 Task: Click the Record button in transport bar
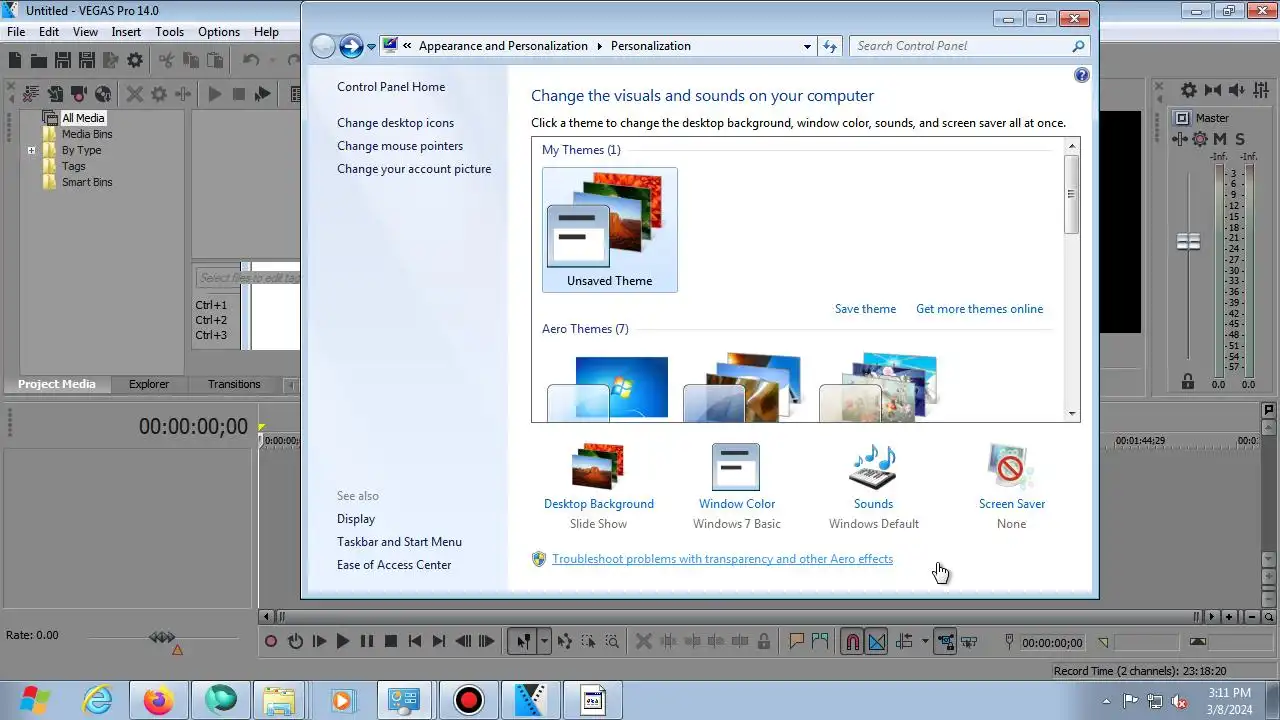pos(271,642)
